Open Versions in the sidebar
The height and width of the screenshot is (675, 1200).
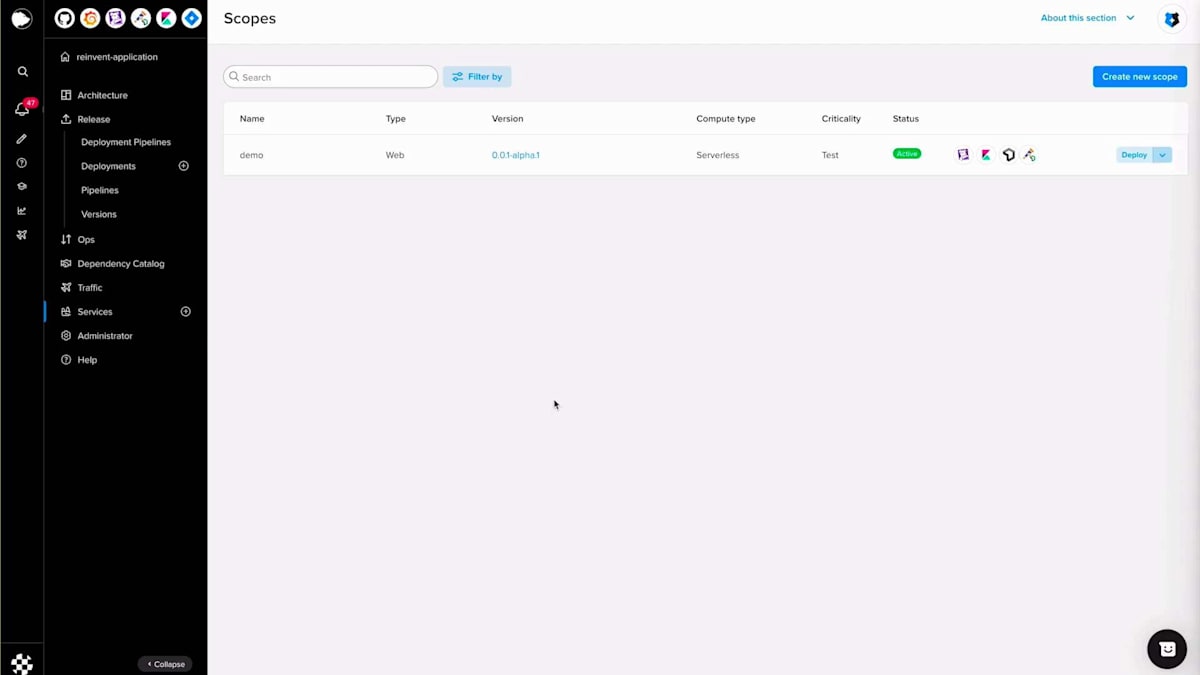click(x=99, y=214)
